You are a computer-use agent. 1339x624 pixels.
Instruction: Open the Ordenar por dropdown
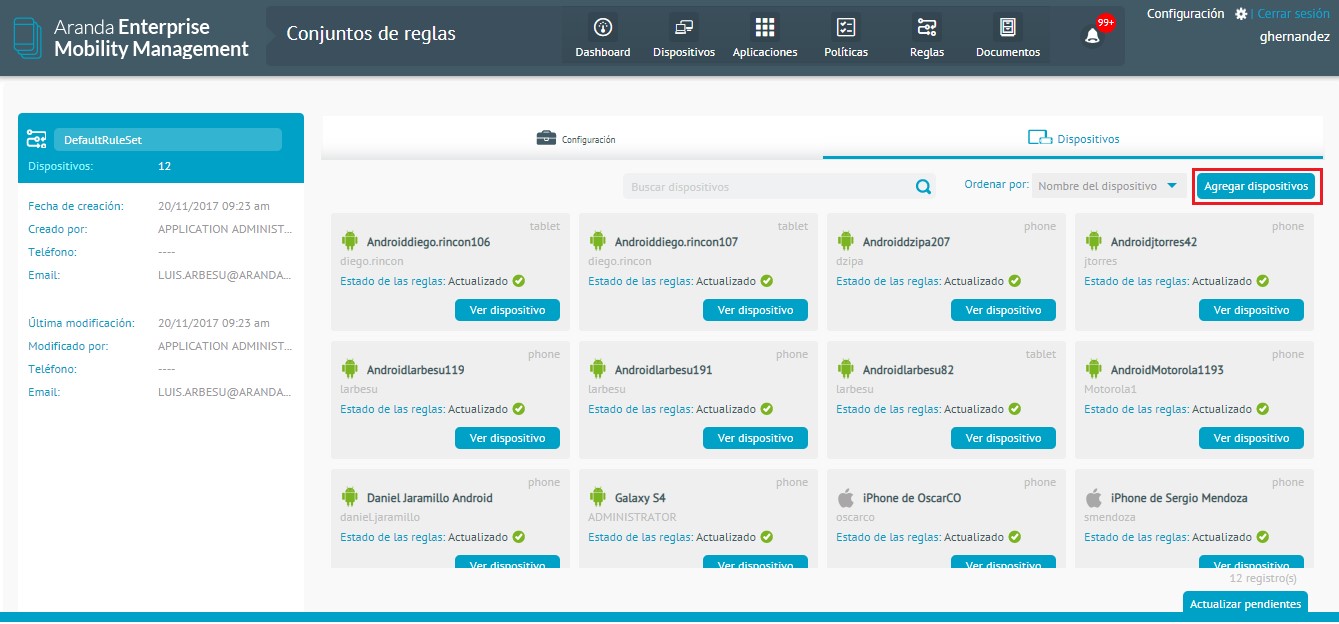(1110, 186)
